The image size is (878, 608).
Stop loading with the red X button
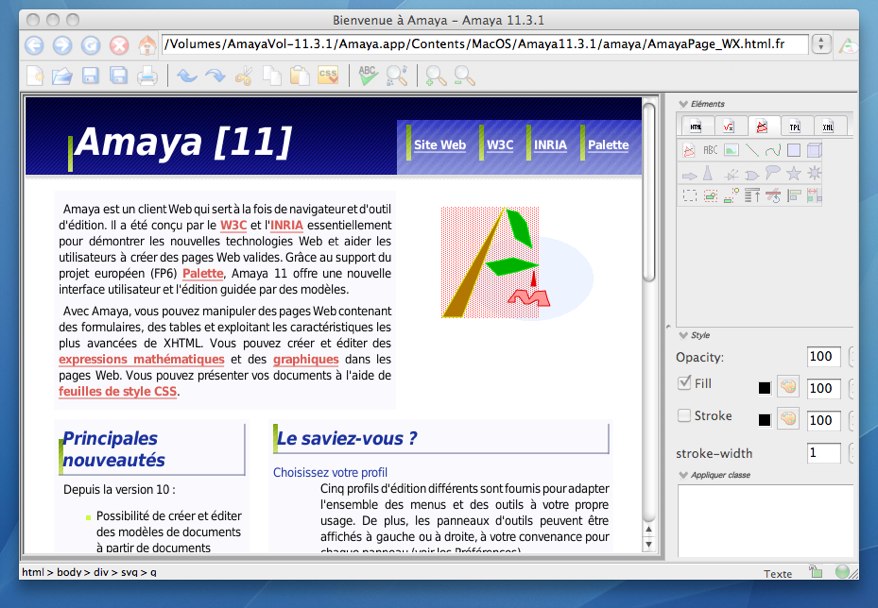pos(119,45)
